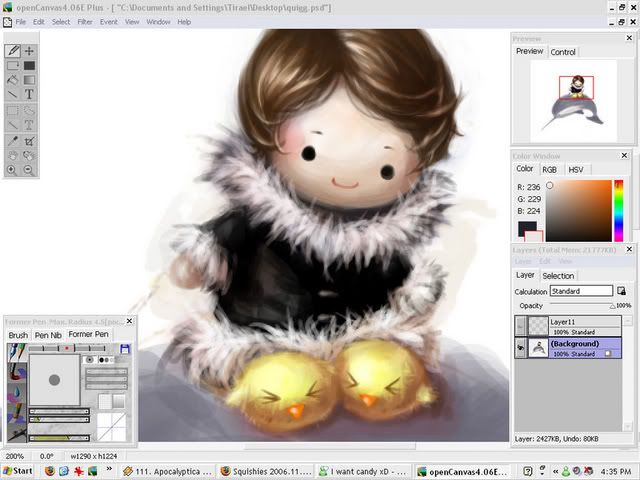
Task: Toggle visibility eye of Background layer
Action: [520, 348]
